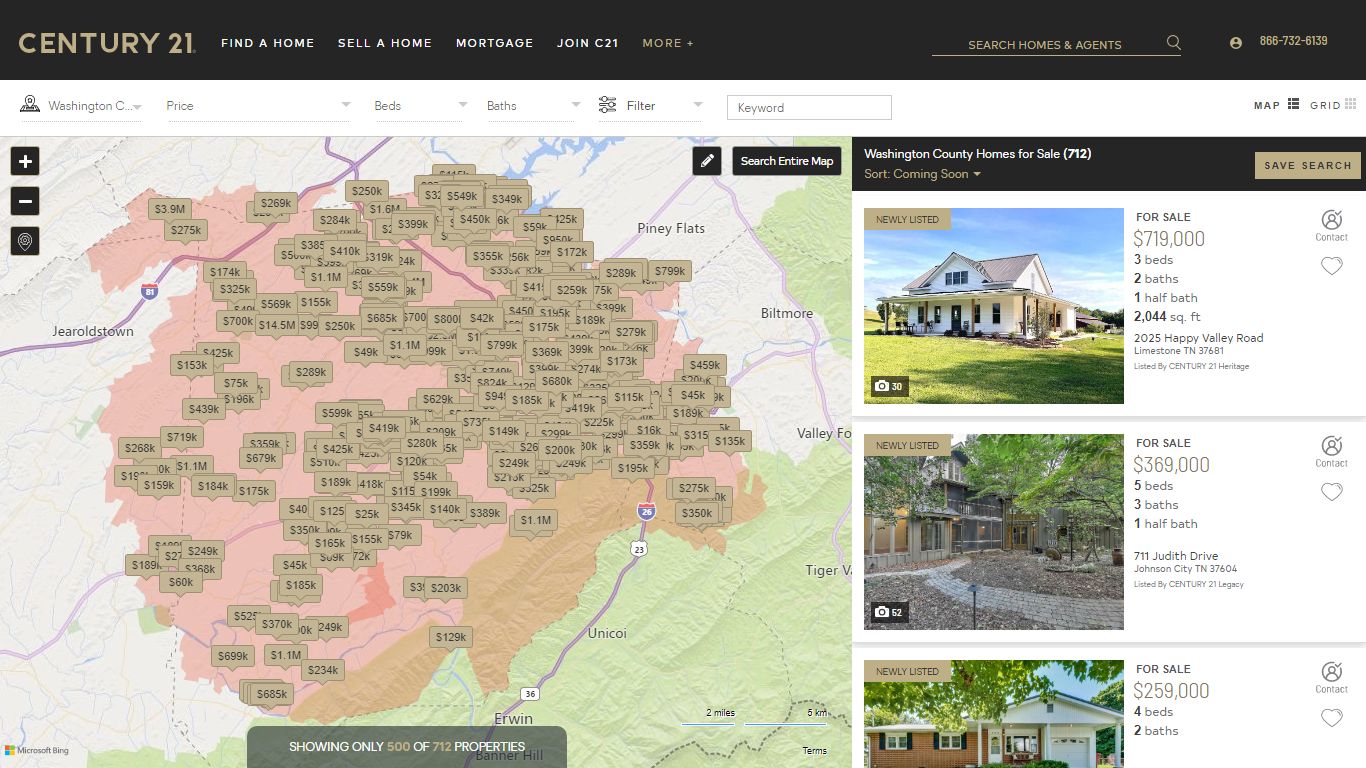Change the Sort: Coming Soon order

922,174
